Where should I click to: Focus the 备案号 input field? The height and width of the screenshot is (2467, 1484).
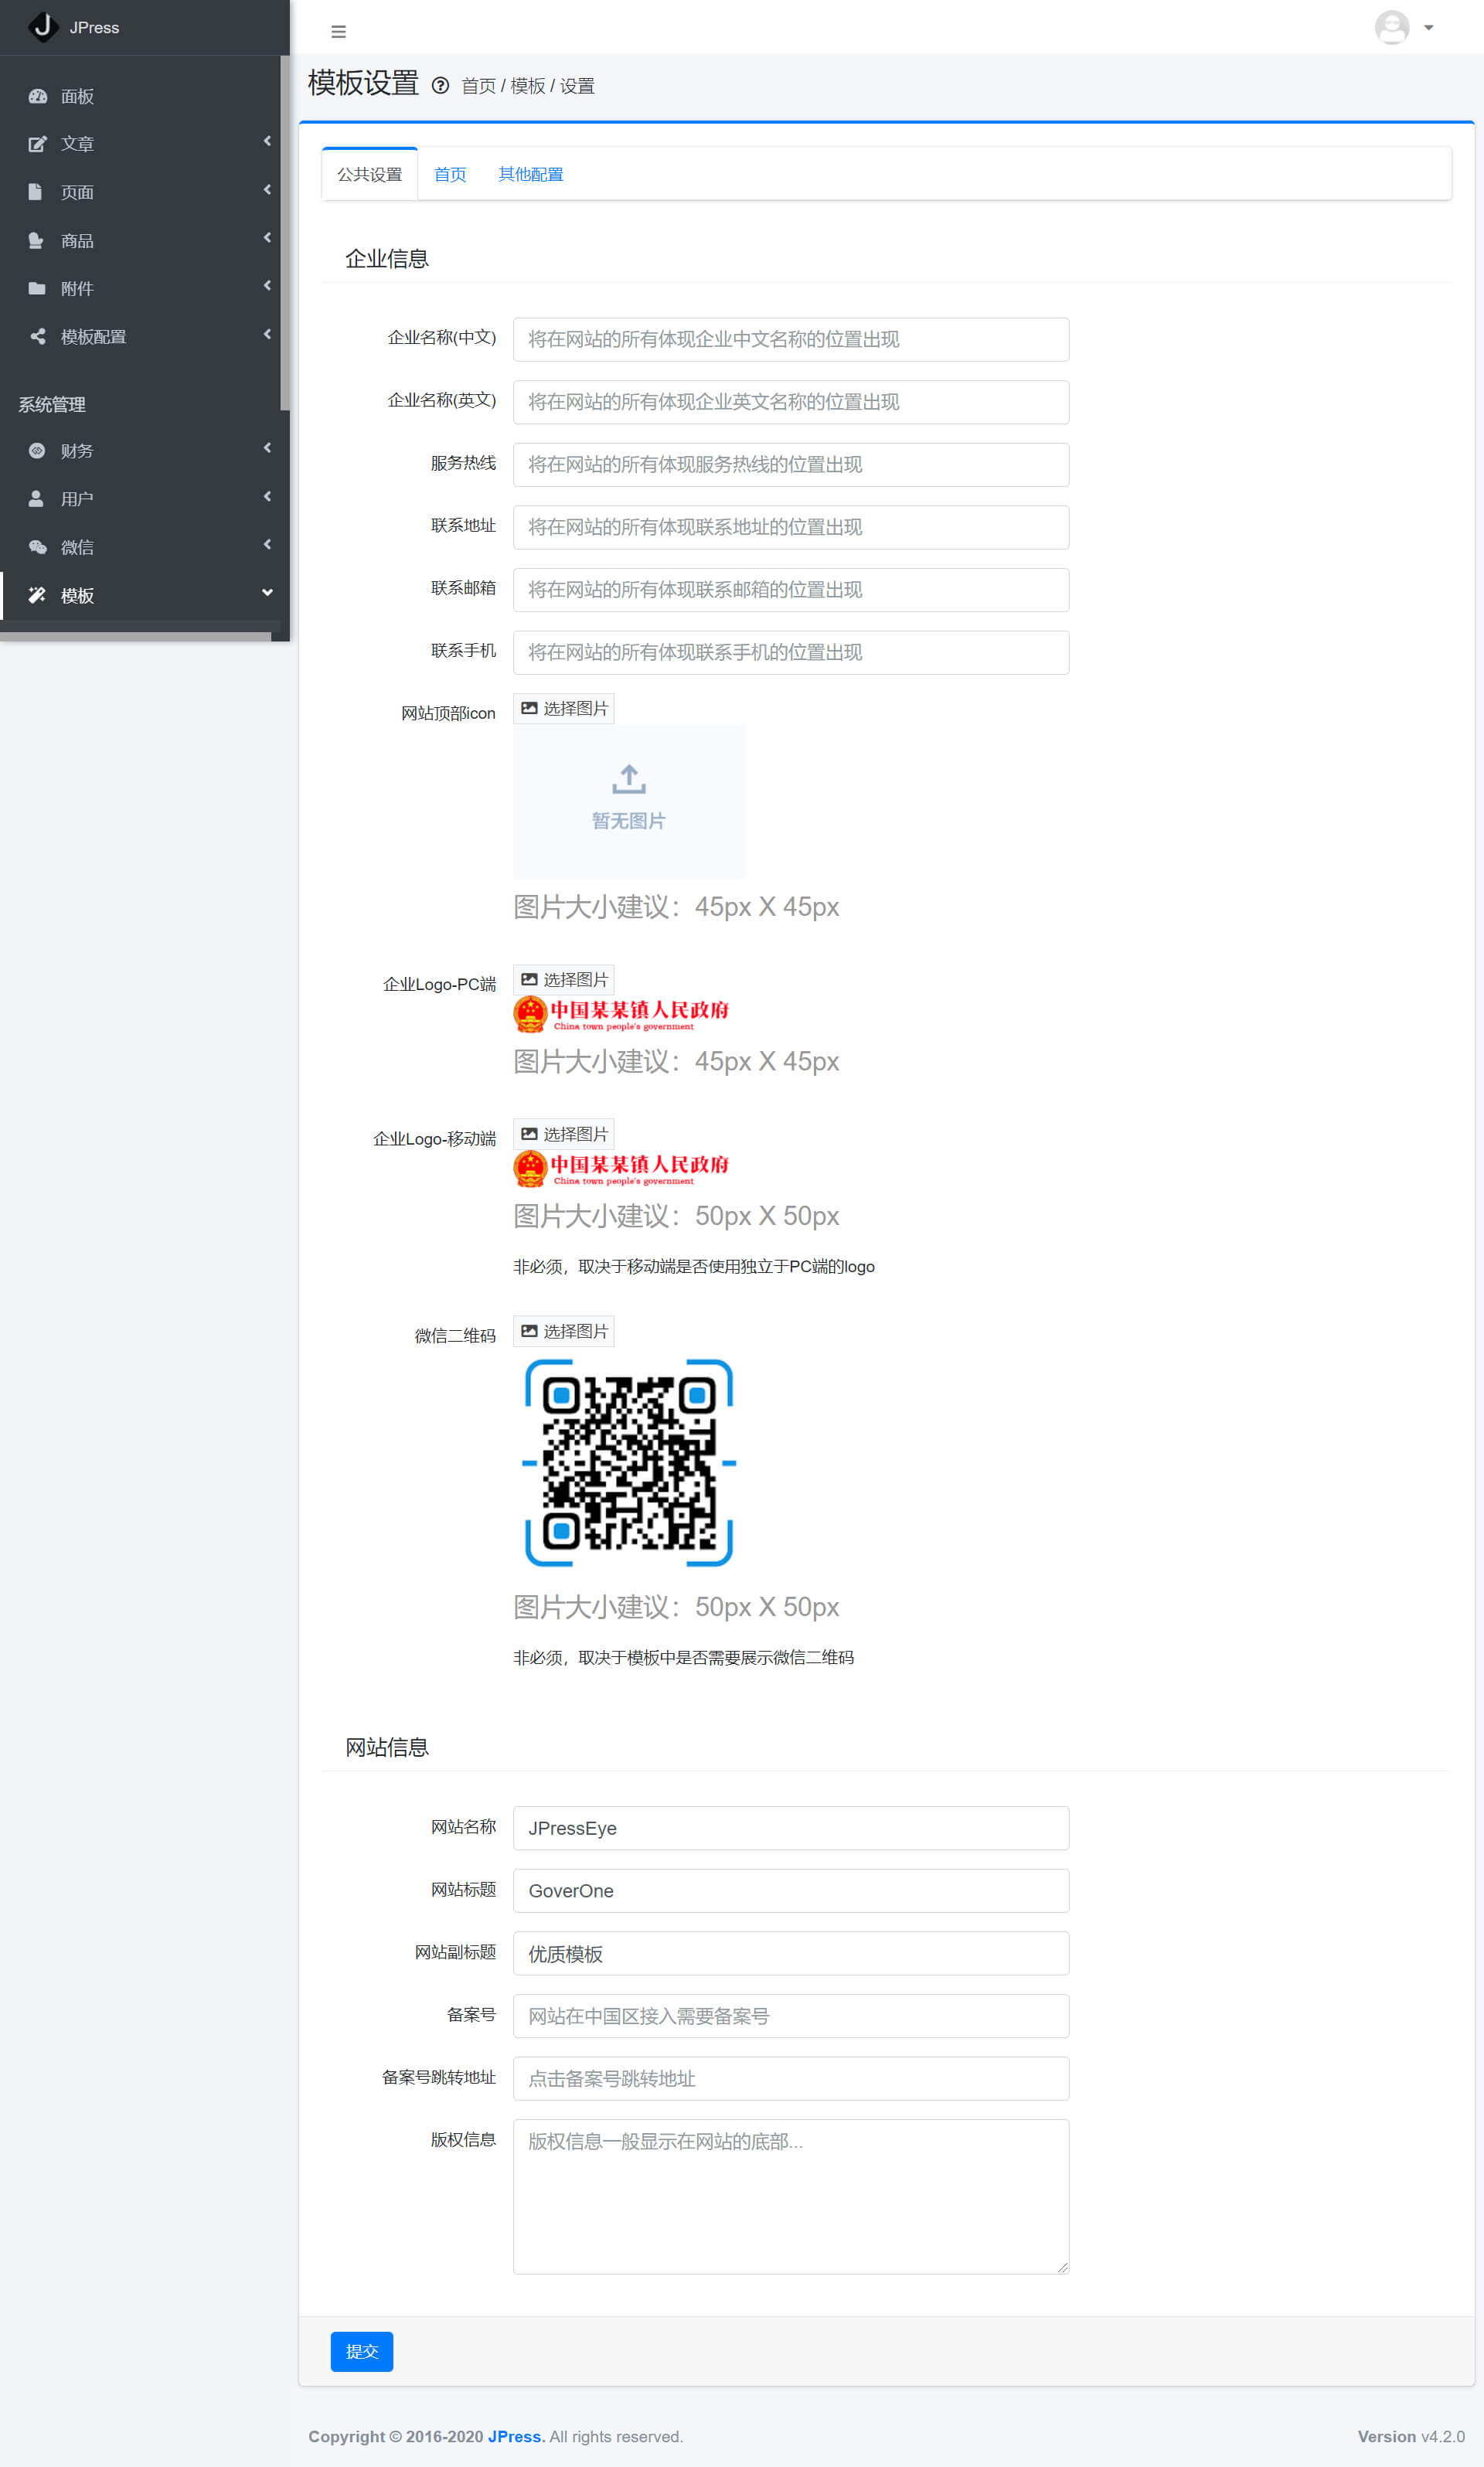coord(791,2016)
